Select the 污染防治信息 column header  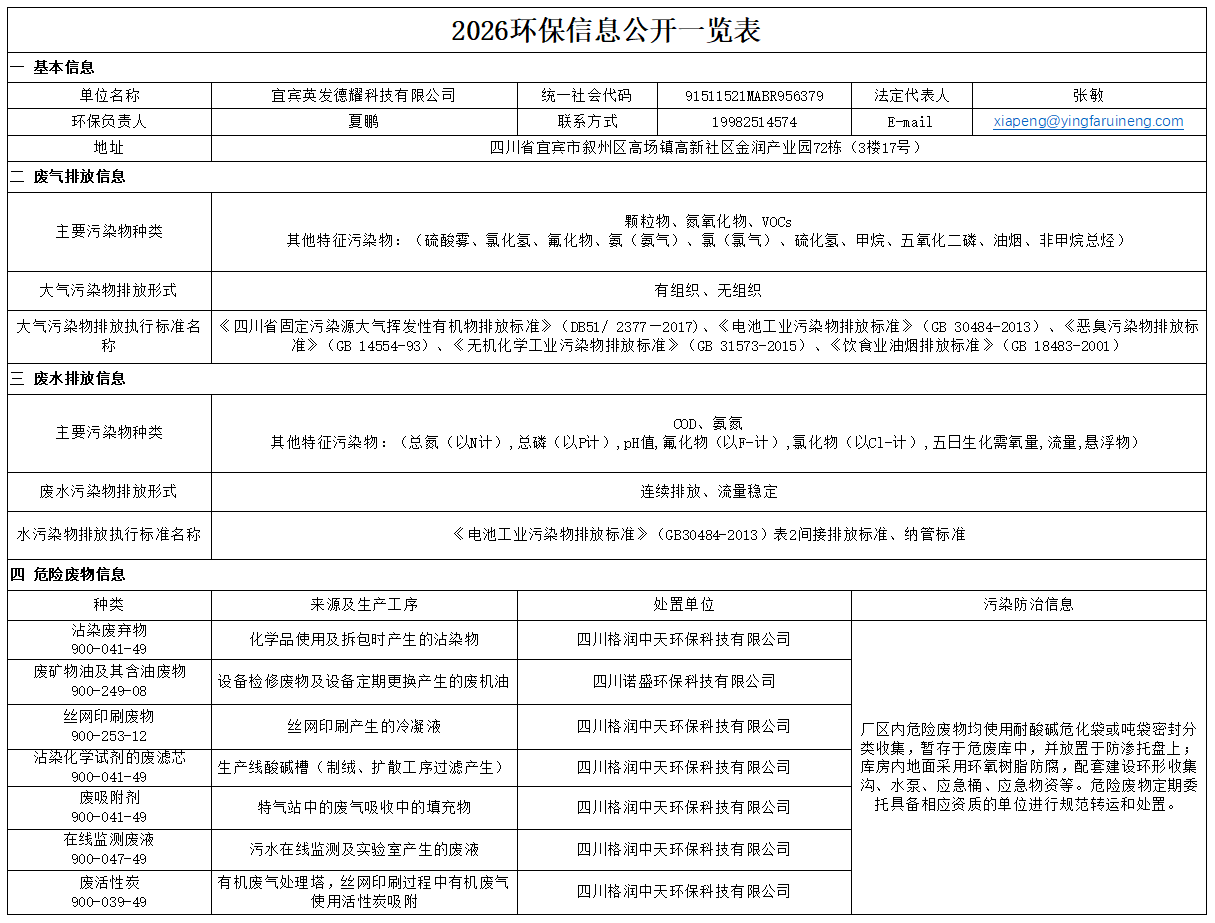point(1028,605)
